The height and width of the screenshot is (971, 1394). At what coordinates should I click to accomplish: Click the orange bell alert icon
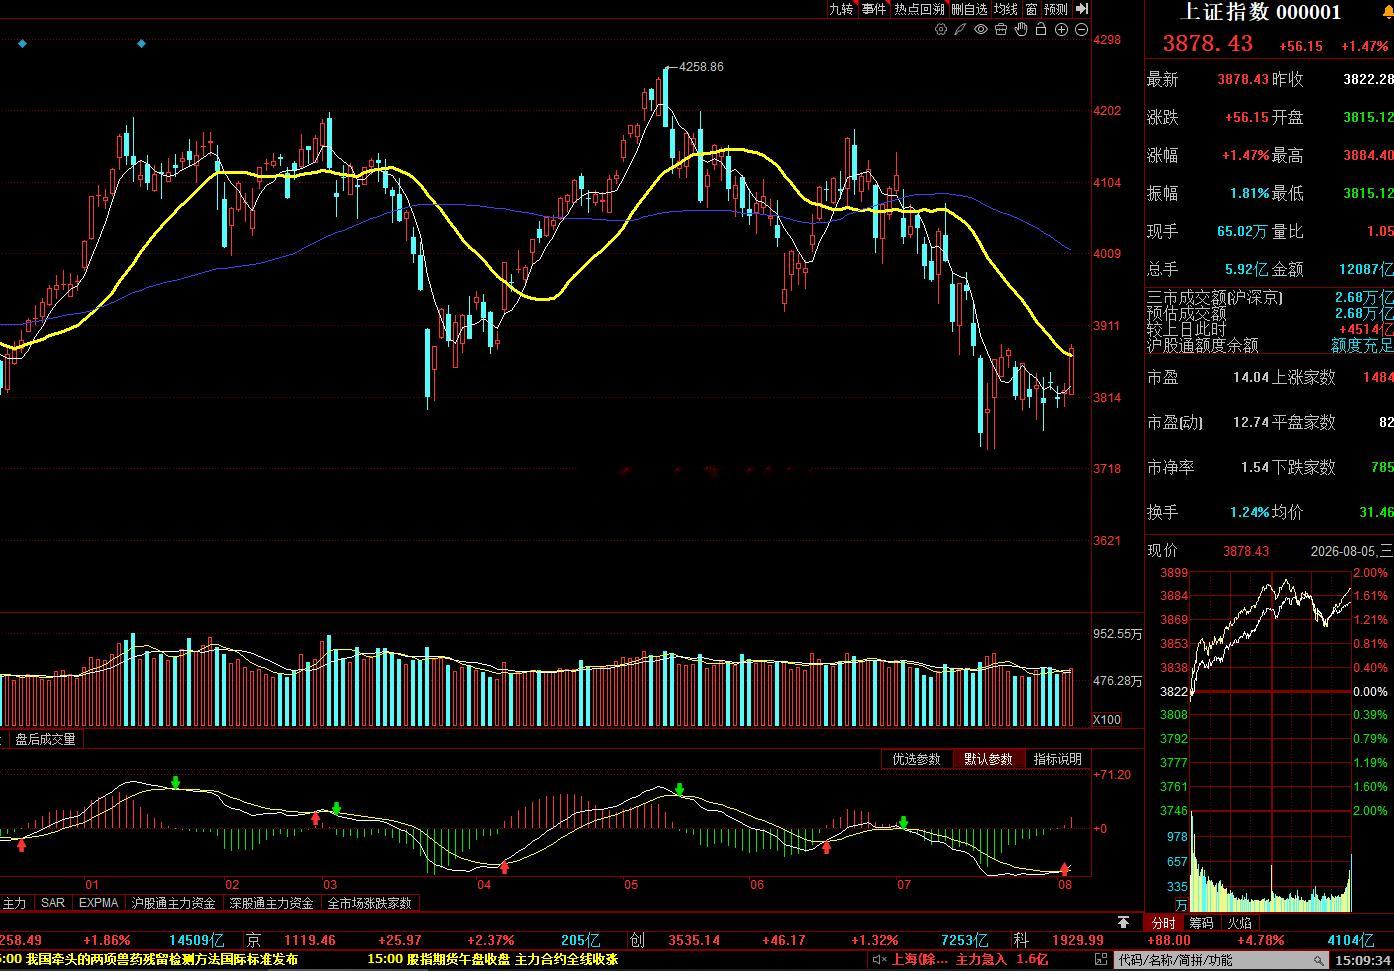1387,10
